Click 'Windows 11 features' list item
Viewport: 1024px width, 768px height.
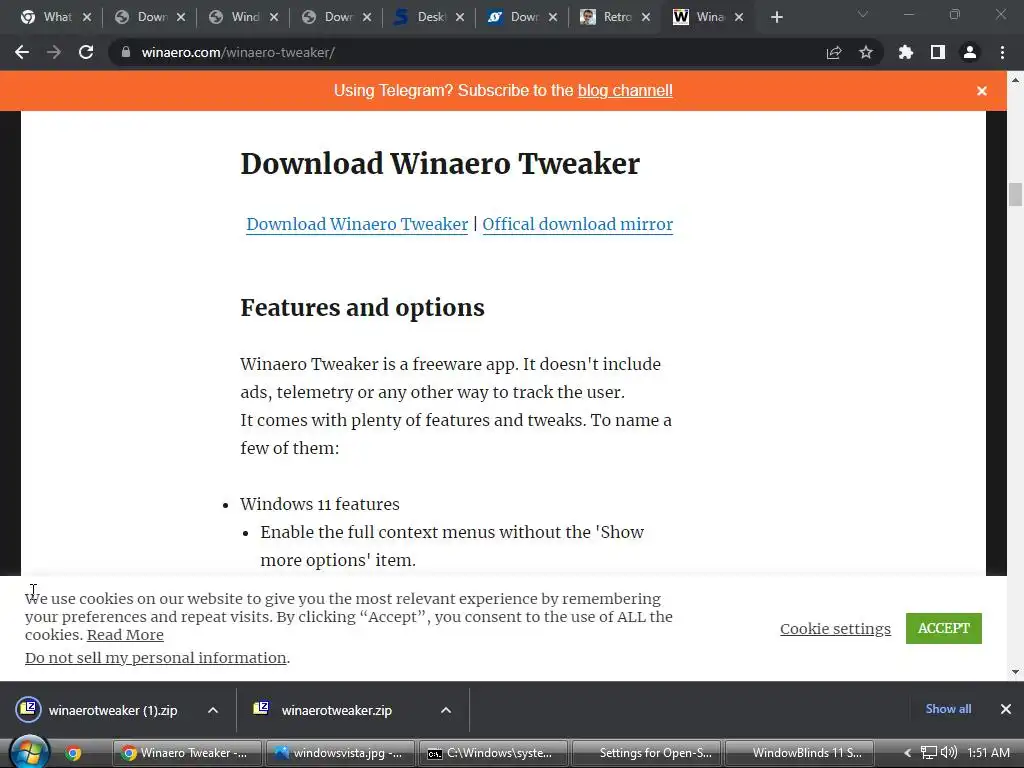tap(319, 504)
